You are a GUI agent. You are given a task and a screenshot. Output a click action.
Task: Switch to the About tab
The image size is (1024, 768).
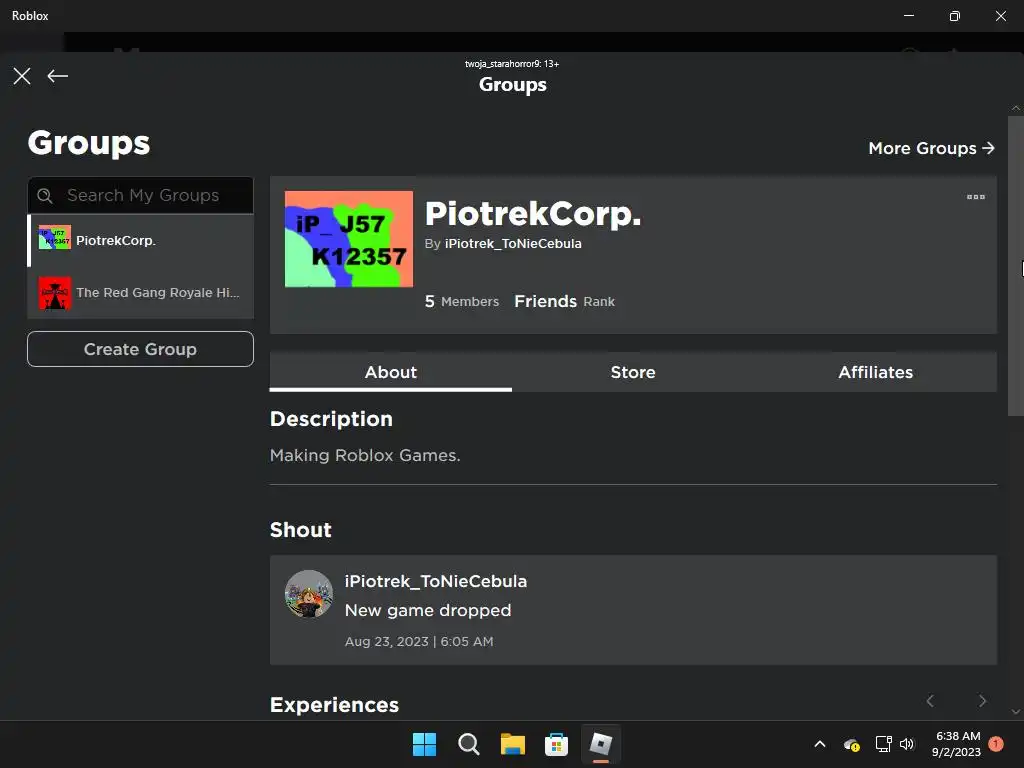(391, 372)
